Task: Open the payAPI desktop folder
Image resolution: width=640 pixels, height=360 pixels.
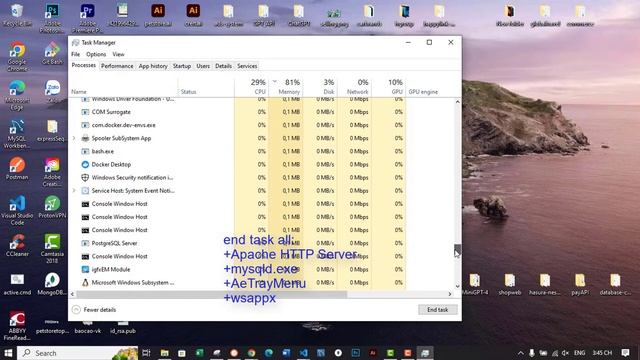Action: click(580, 284)
